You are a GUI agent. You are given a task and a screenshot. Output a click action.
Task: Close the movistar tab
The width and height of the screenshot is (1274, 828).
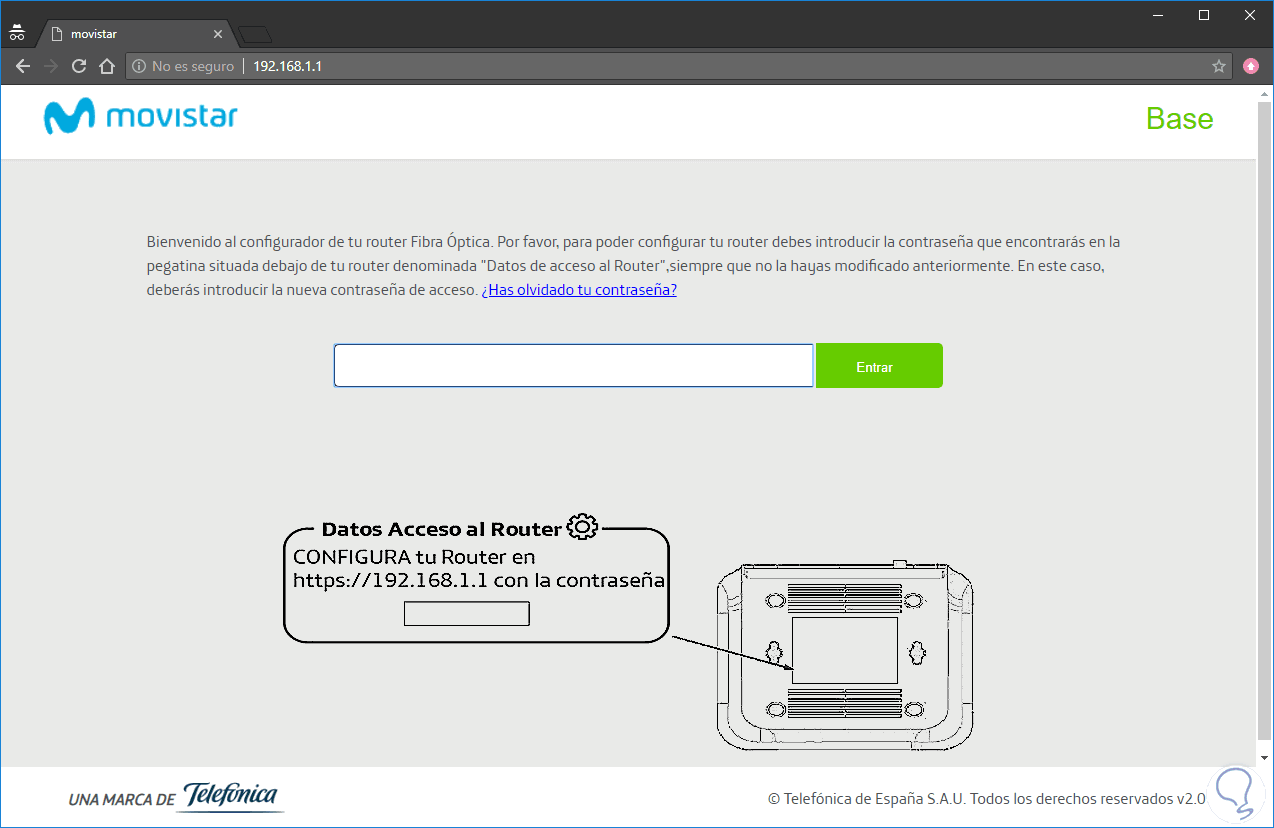click(x=218, y=34)
